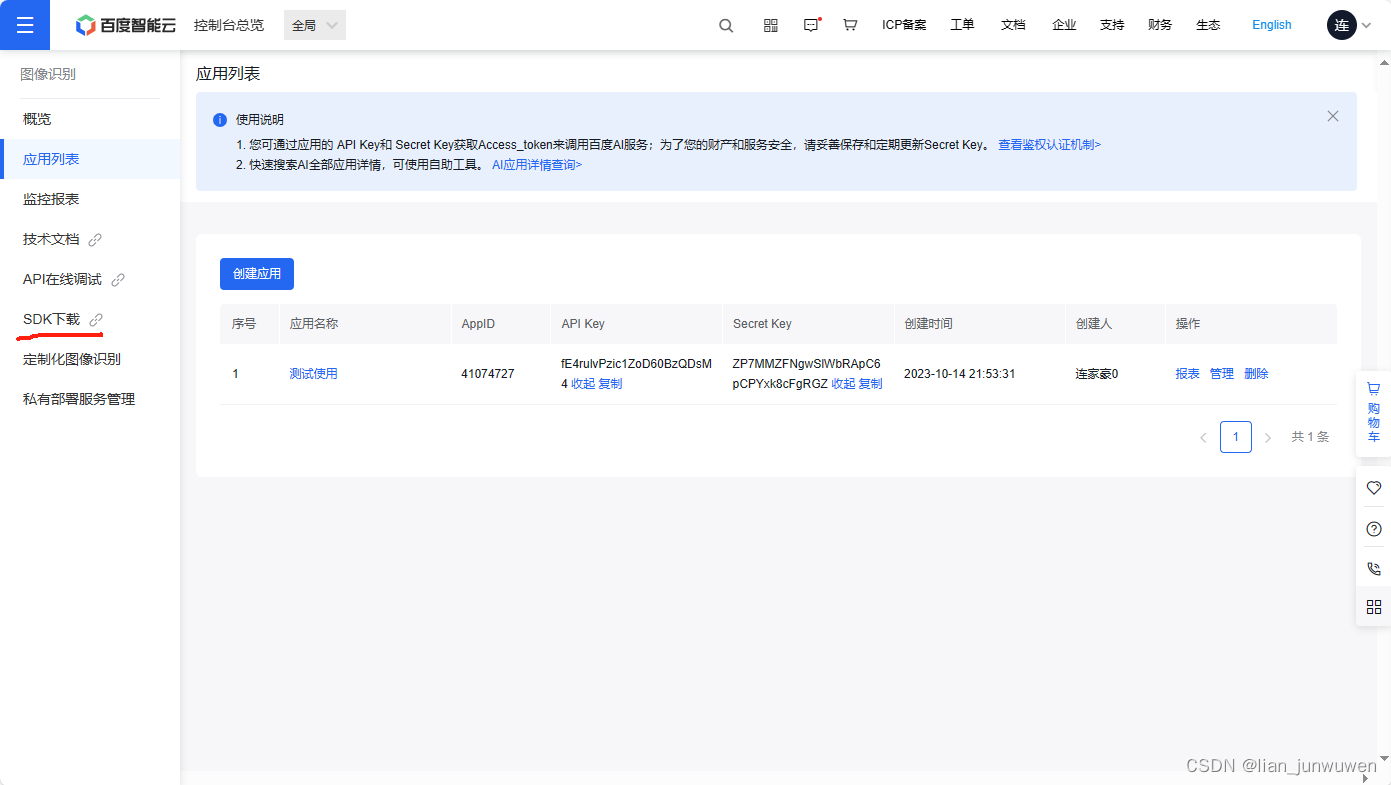Screen dimensions: 1391x785
Task: Copy the API Key with 复制
Action: coord(610,384)
